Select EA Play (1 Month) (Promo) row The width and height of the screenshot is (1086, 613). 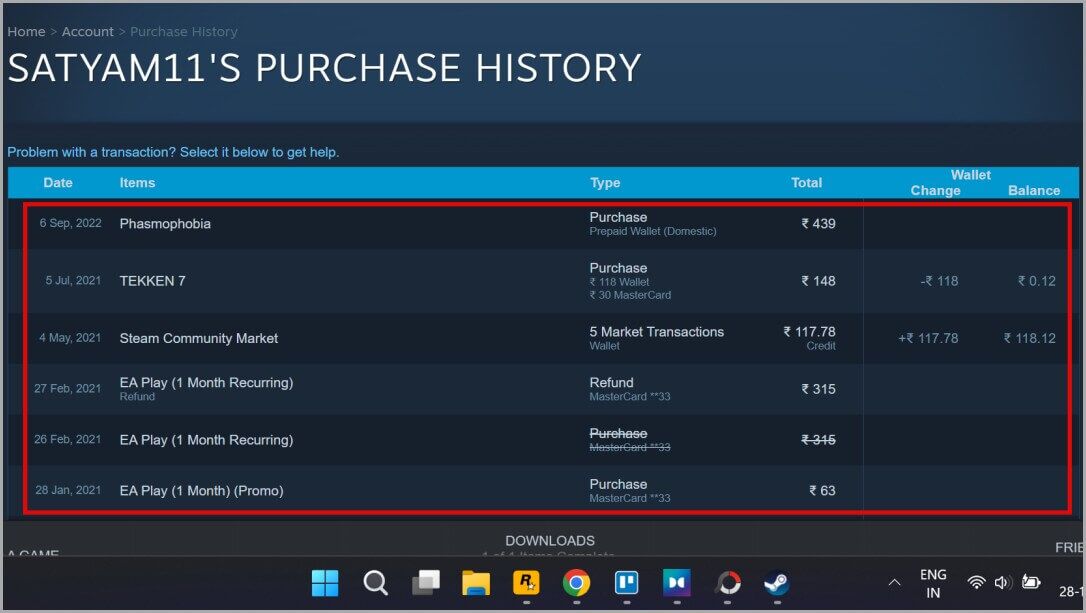point(544,490)
